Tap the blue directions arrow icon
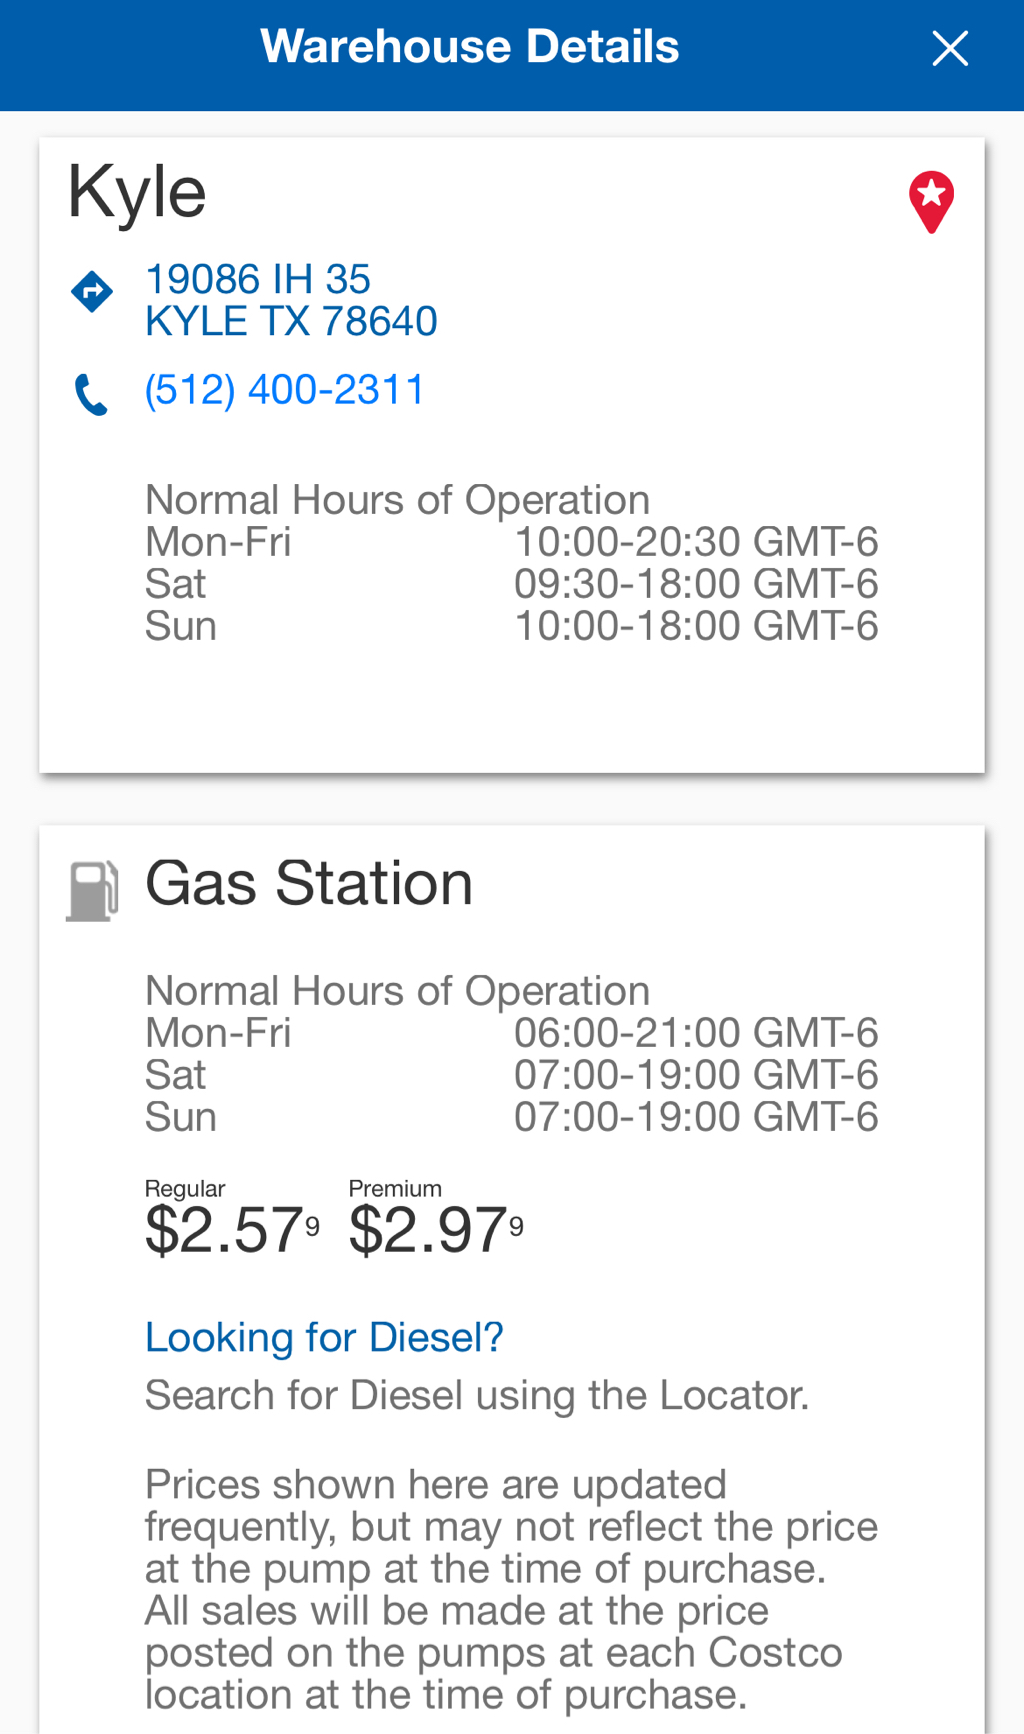 tap(92, 292)
